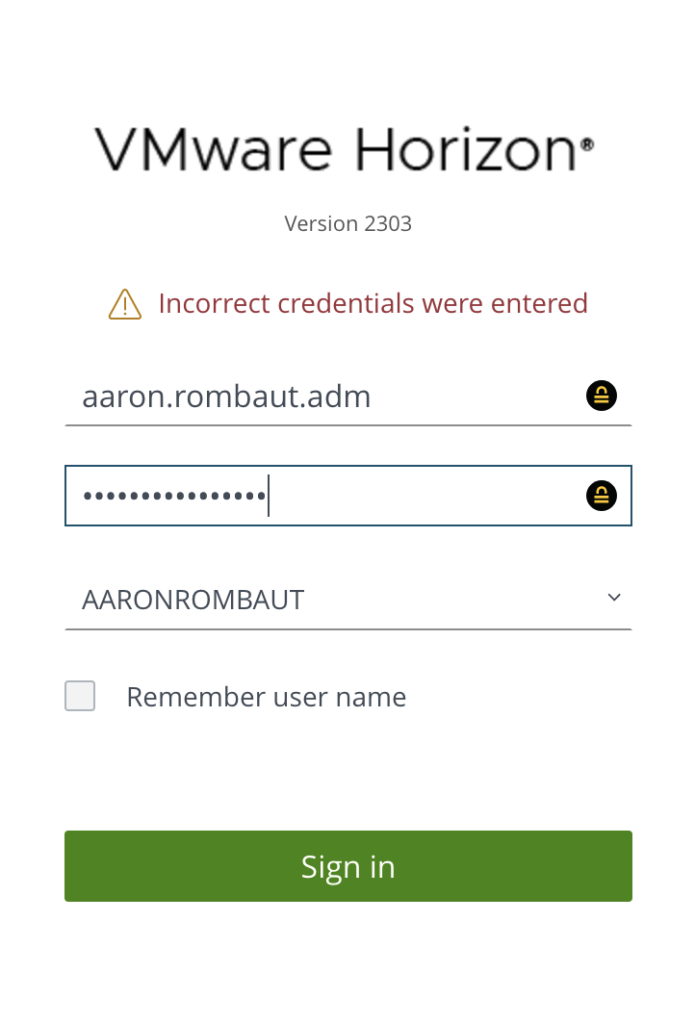Click the VMware Horizon logo
This screenshot has width=695, height=1024.
(344, 150)
